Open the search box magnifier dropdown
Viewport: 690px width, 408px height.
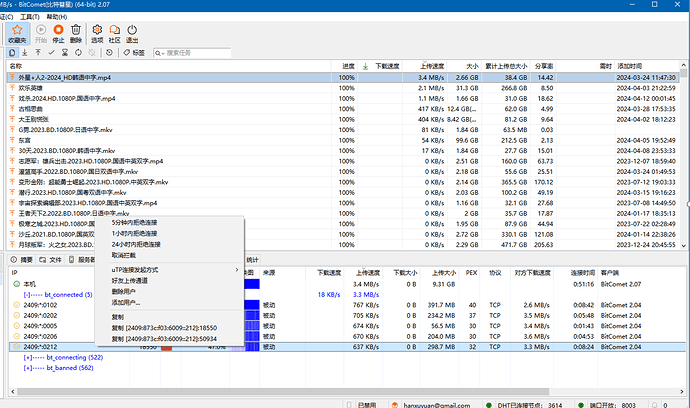coord(159,53)
